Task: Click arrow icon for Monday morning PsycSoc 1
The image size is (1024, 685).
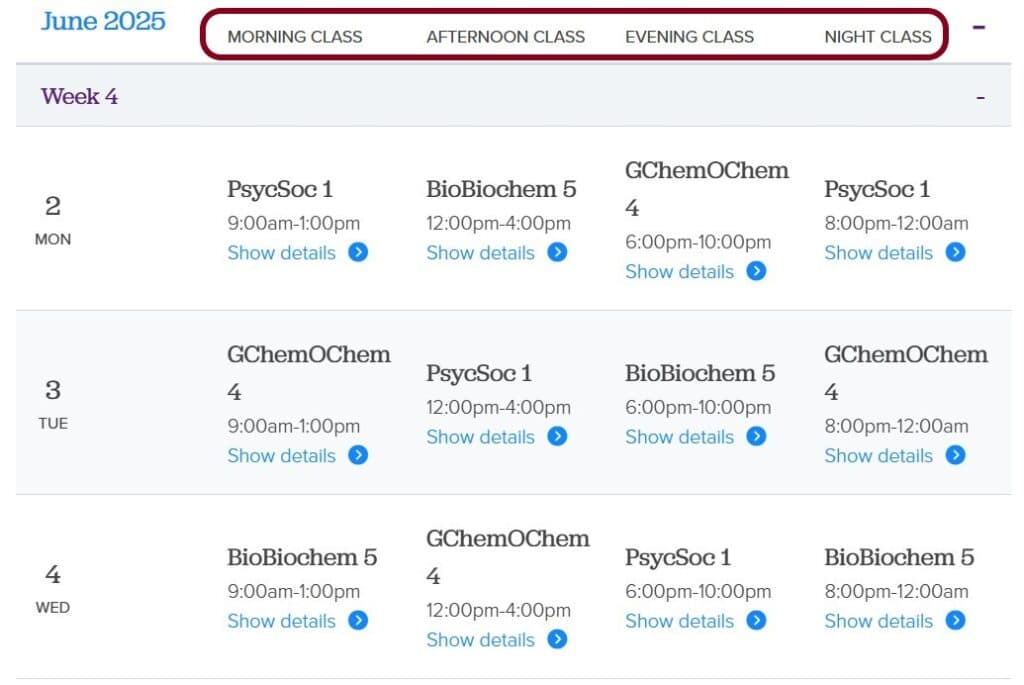Action: pyautogui.click(x=358, y=252)
